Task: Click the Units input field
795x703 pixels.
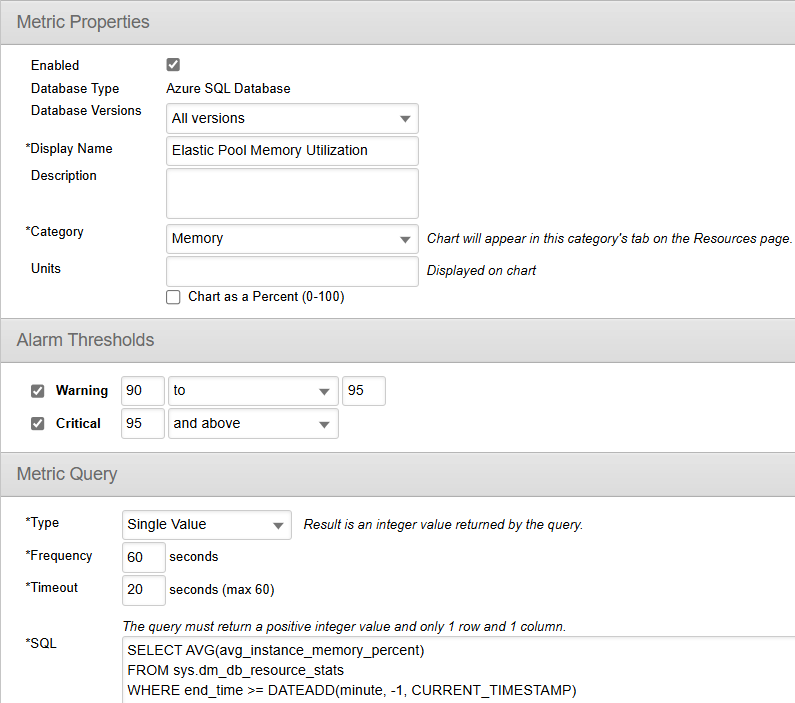Action: click(292, 271)
